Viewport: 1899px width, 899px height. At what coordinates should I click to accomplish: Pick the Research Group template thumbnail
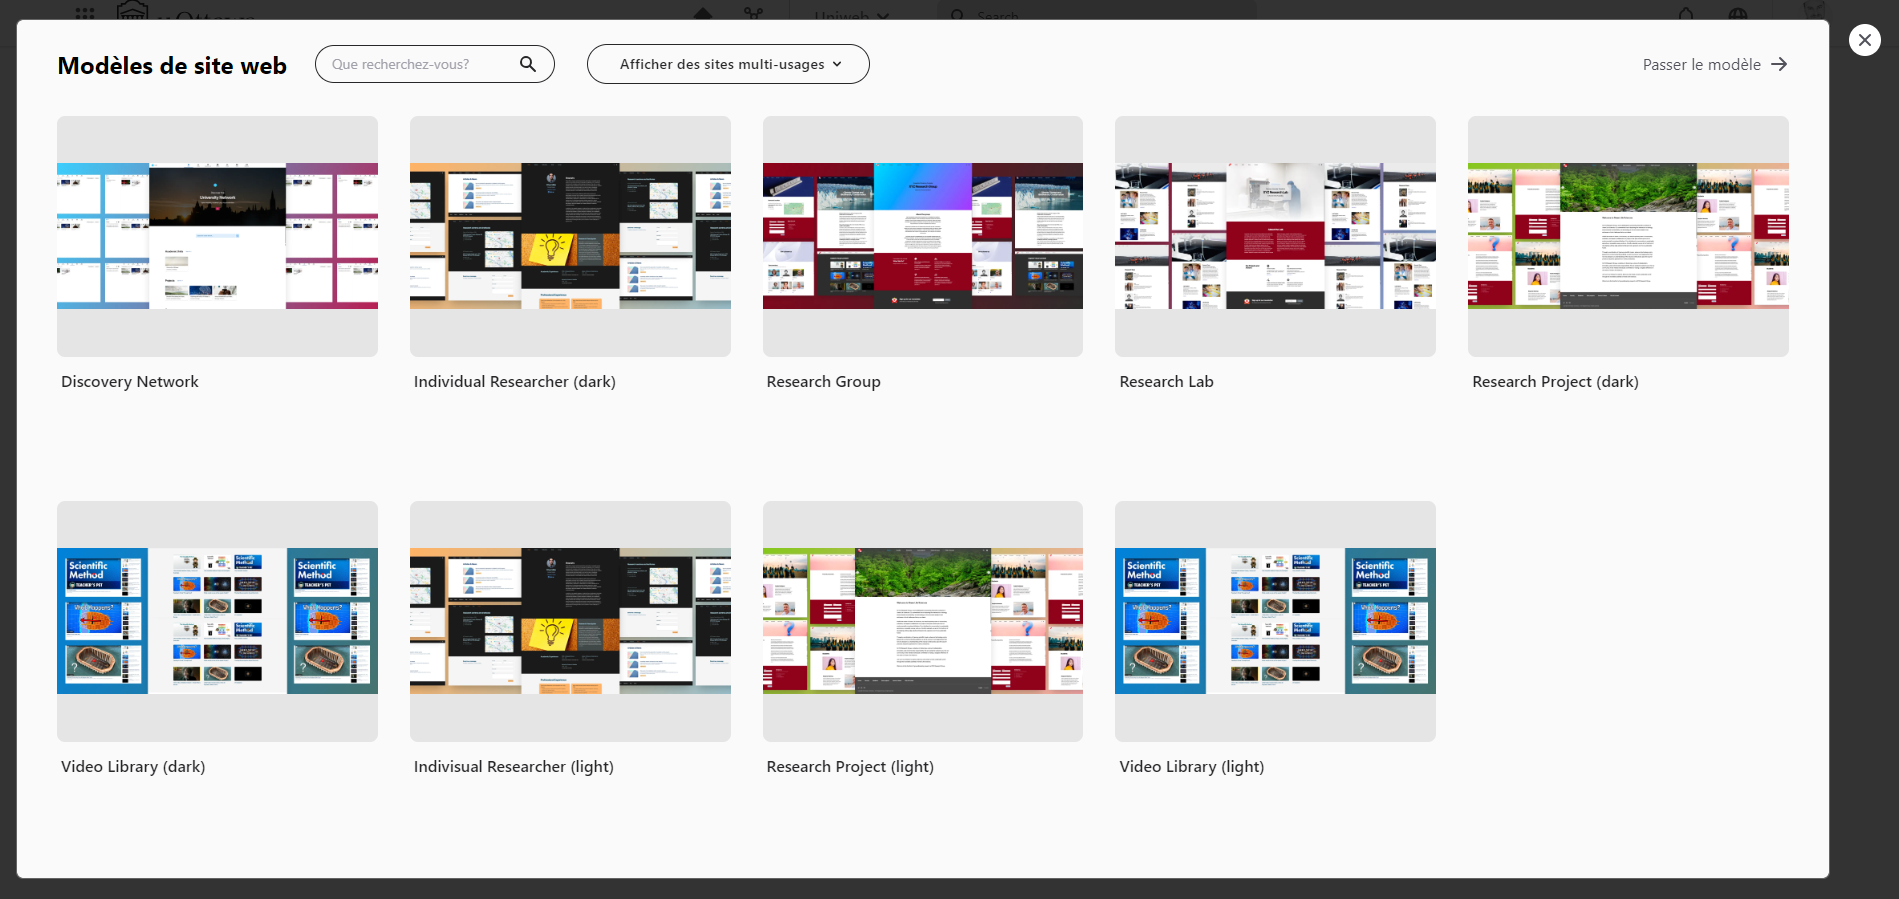(x=922, y=236)
